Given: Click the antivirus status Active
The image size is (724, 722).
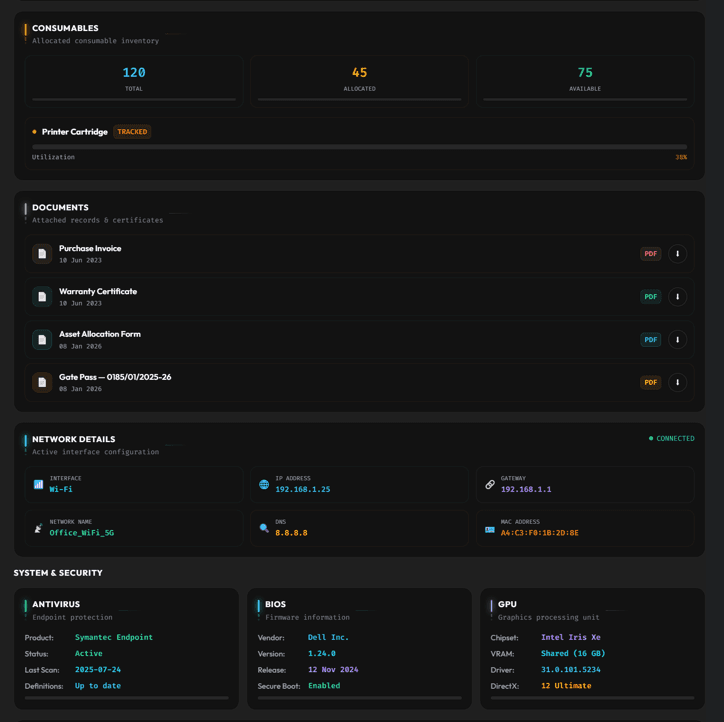Looking at the screenshot, I should [x=89, y=653].
